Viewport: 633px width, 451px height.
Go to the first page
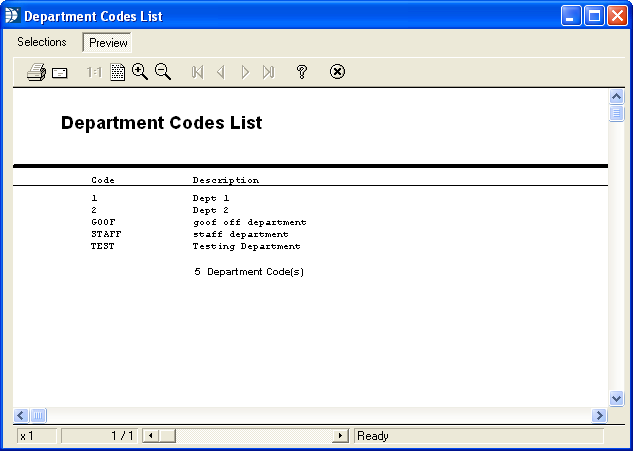click(197, 72)
